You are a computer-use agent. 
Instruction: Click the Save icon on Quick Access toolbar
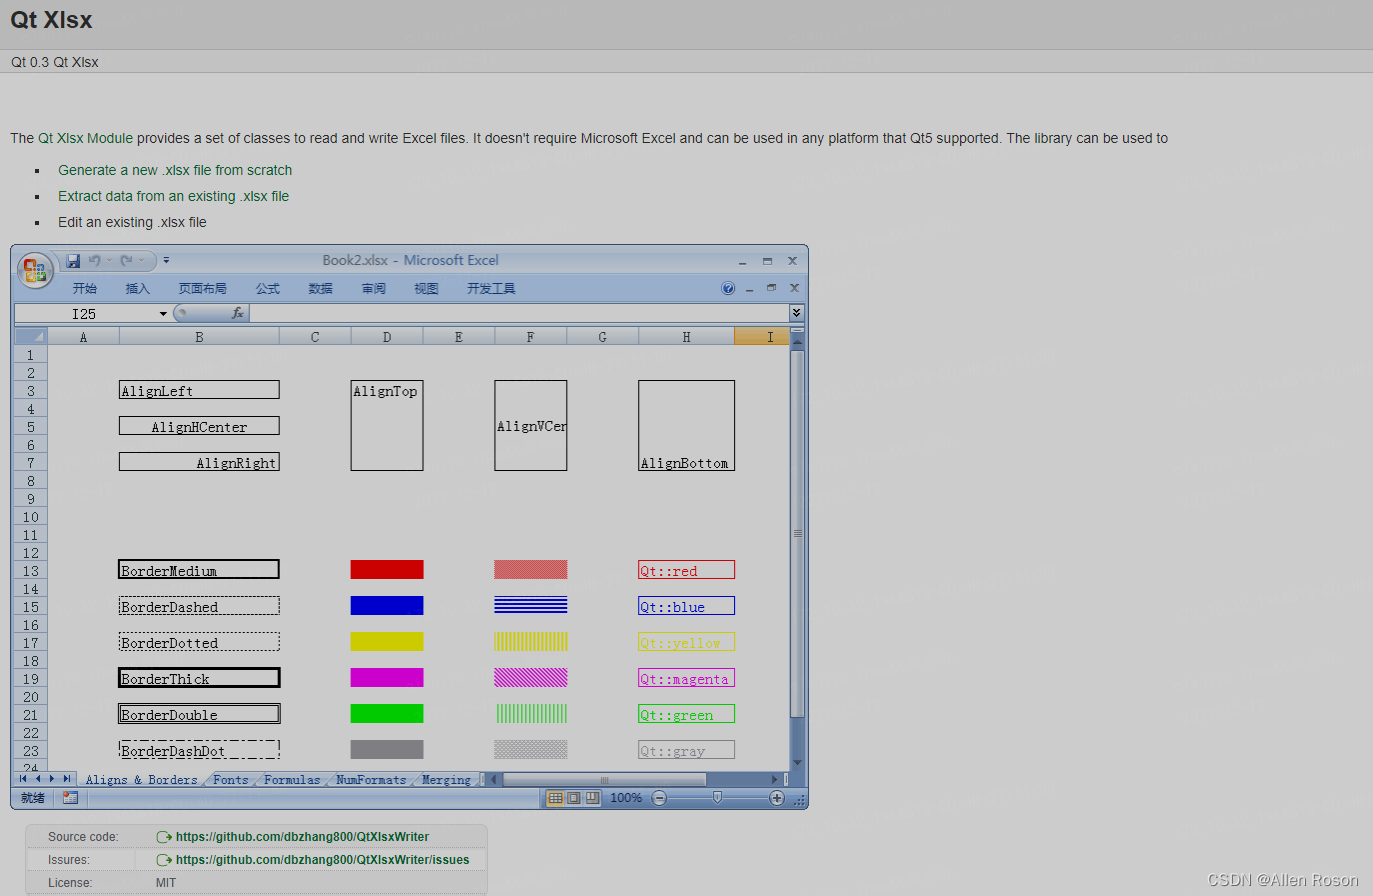click(x=73, y=260)
